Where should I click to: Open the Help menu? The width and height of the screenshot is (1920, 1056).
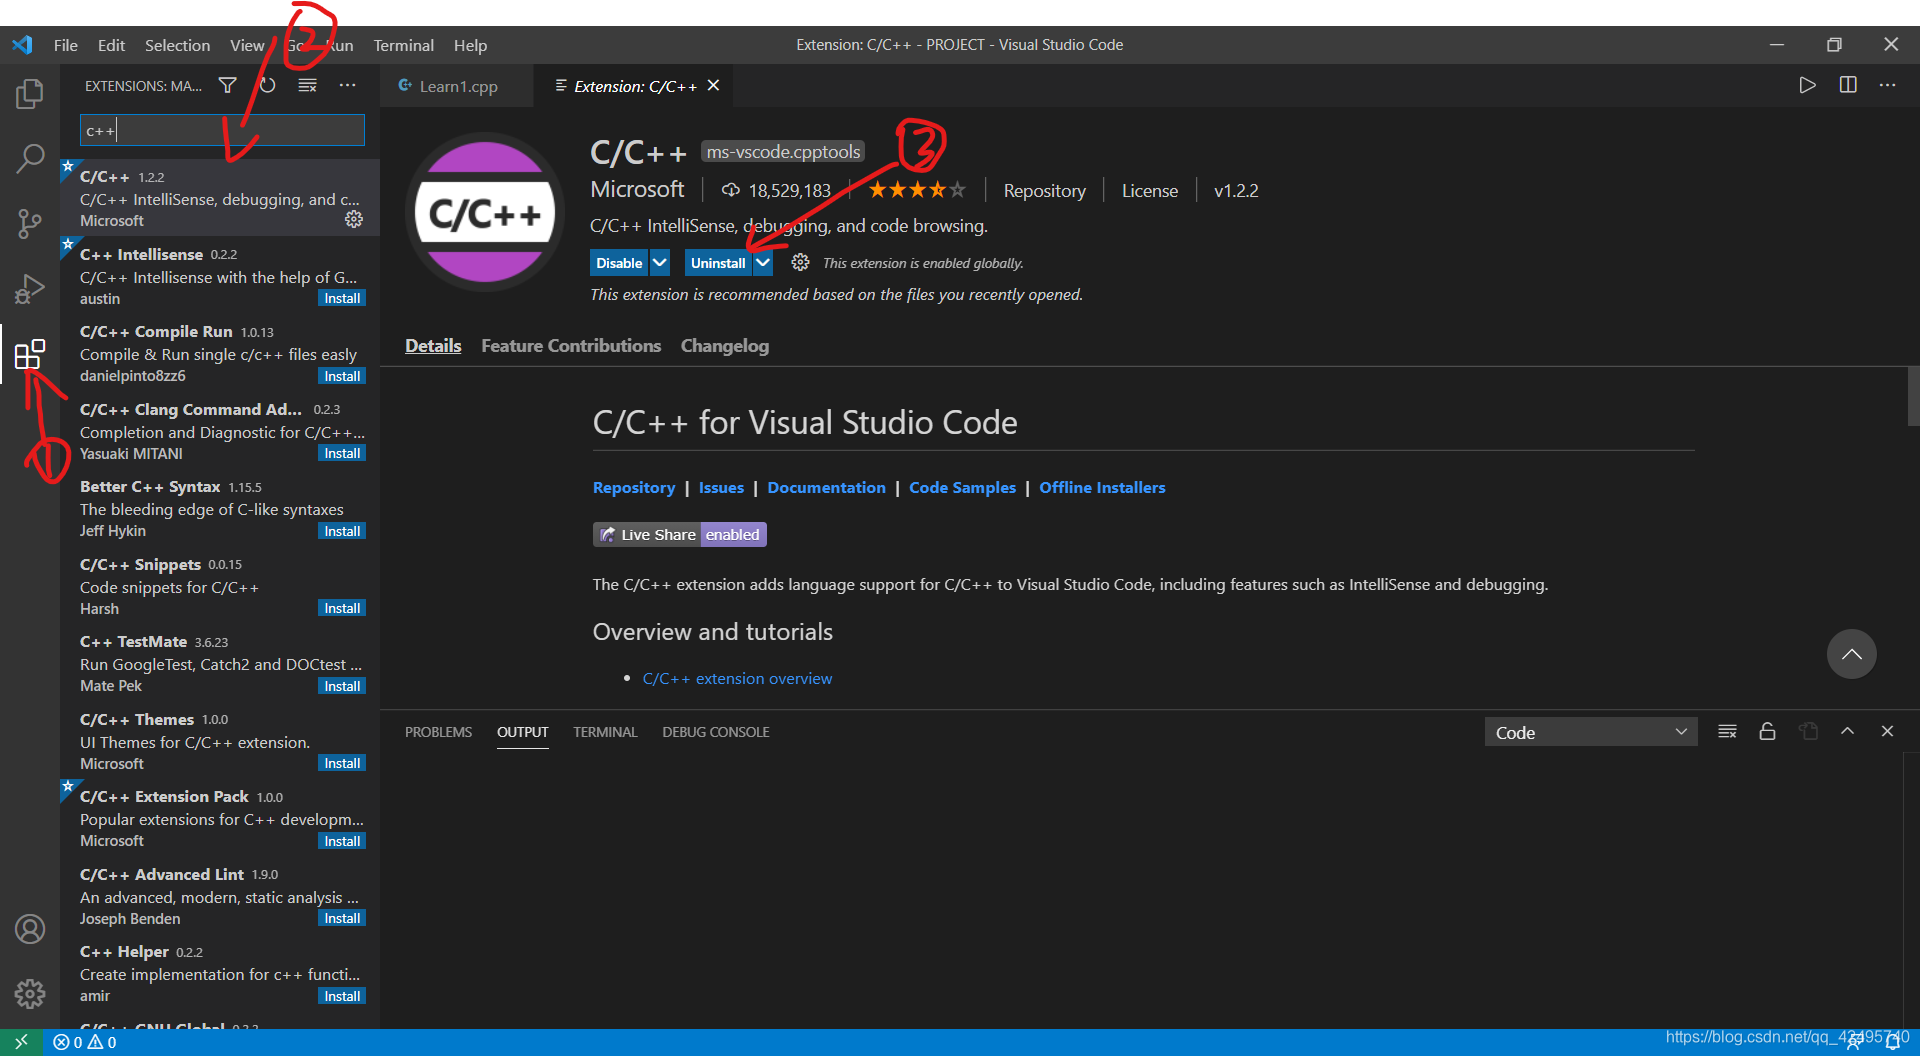tap(470, 45)
